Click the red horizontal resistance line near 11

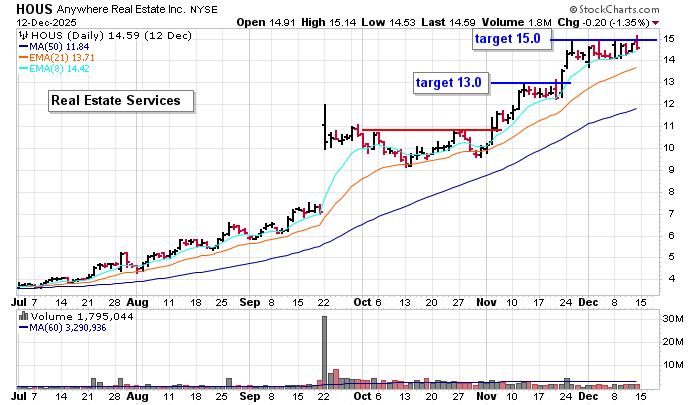(430, 130)
